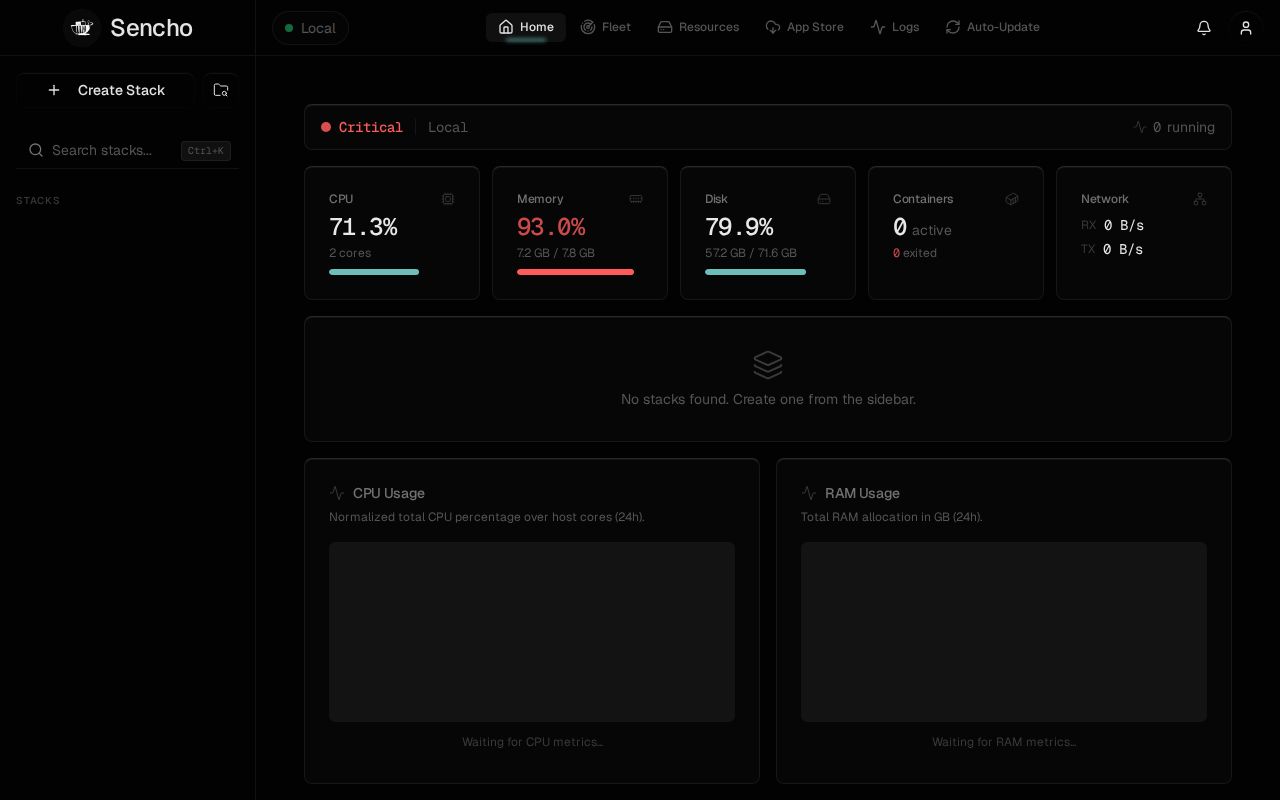Click the No stacks found message

point(768,399)
